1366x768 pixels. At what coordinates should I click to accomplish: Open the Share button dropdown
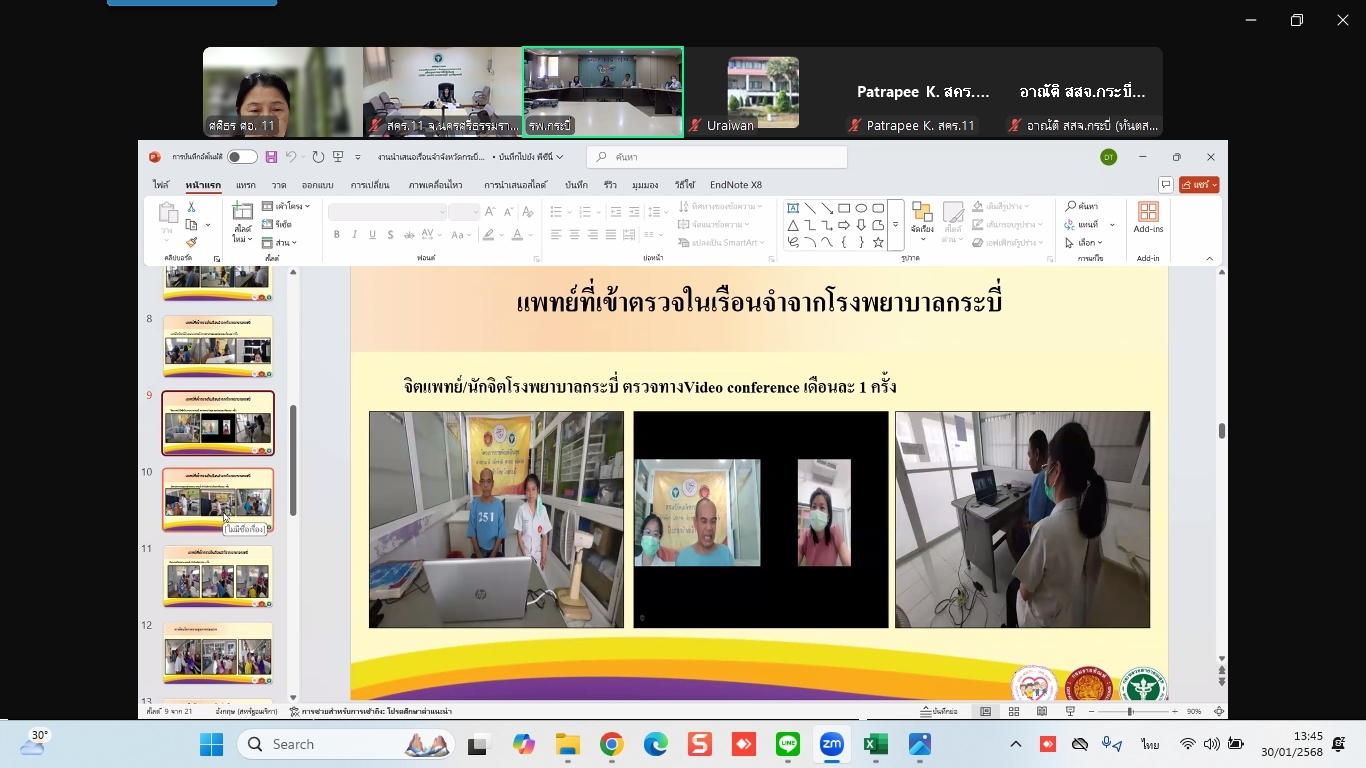tap(1199, 185)
